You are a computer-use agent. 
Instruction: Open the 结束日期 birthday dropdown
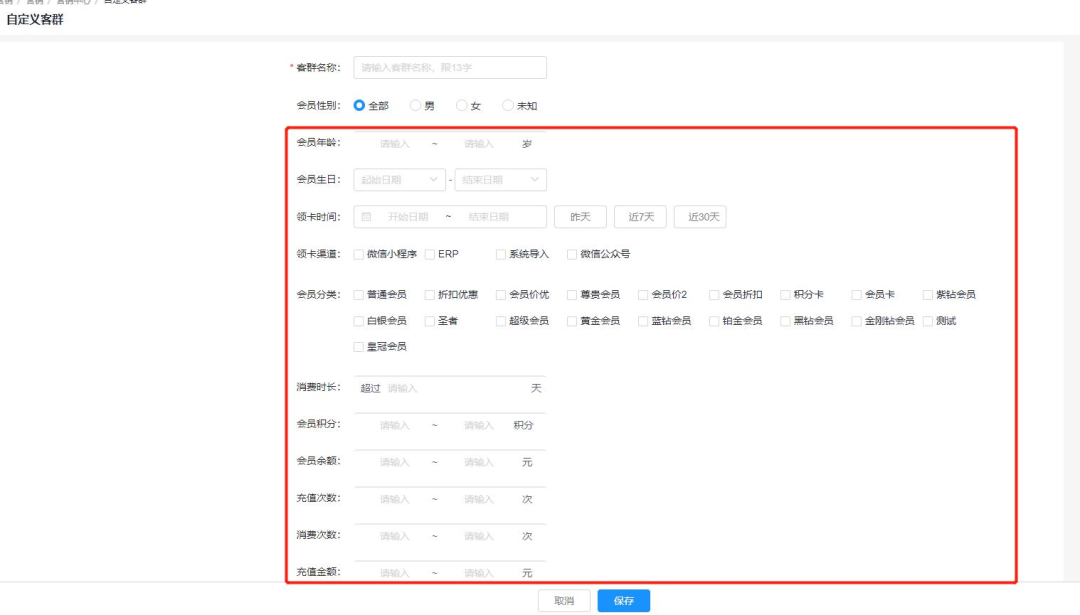pos(500,179)
